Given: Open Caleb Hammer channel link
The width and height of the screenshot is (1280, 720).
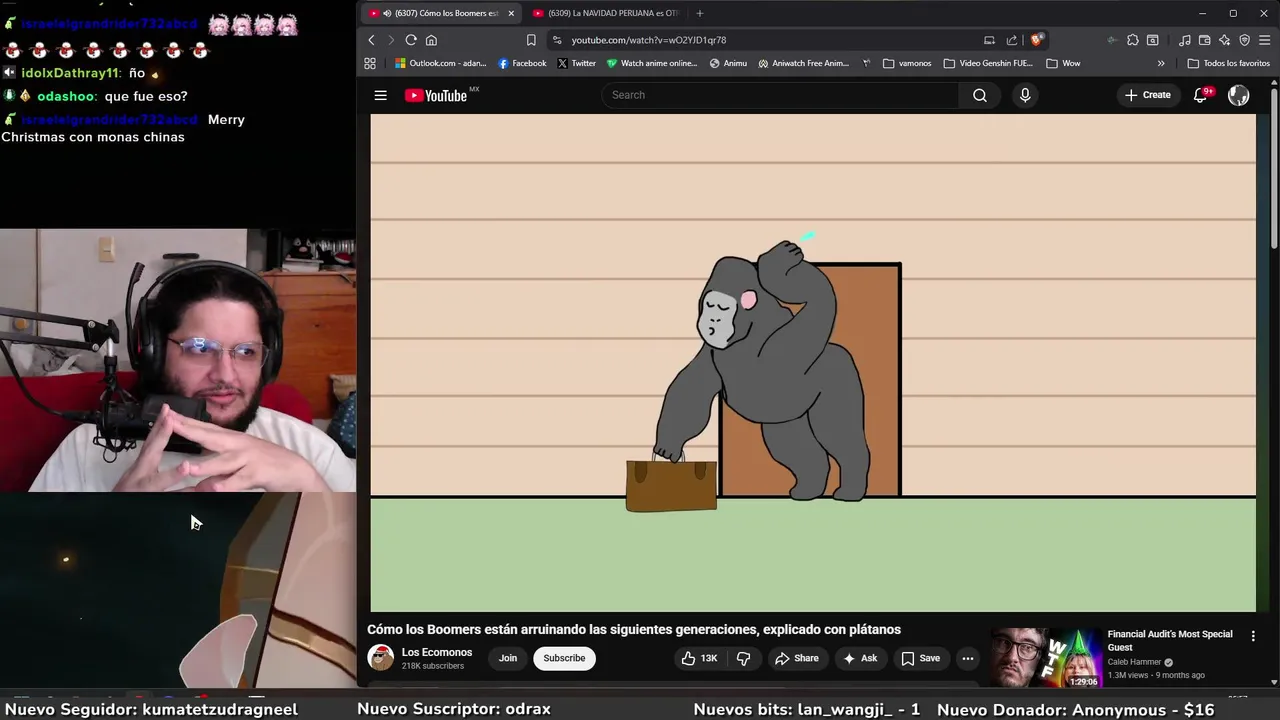Looking at the screenshot, I should pyautogui.click(x=1134, y=662).
